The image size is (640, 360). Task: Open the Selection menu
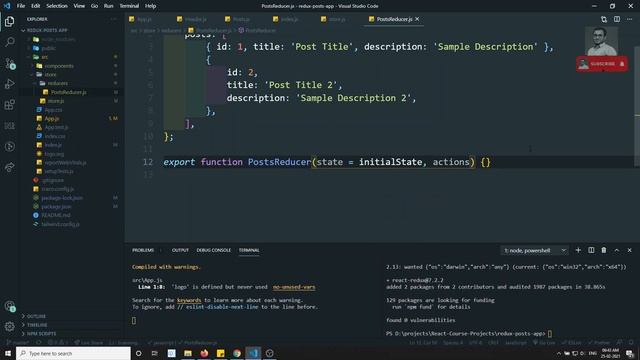tap(57, 6)
